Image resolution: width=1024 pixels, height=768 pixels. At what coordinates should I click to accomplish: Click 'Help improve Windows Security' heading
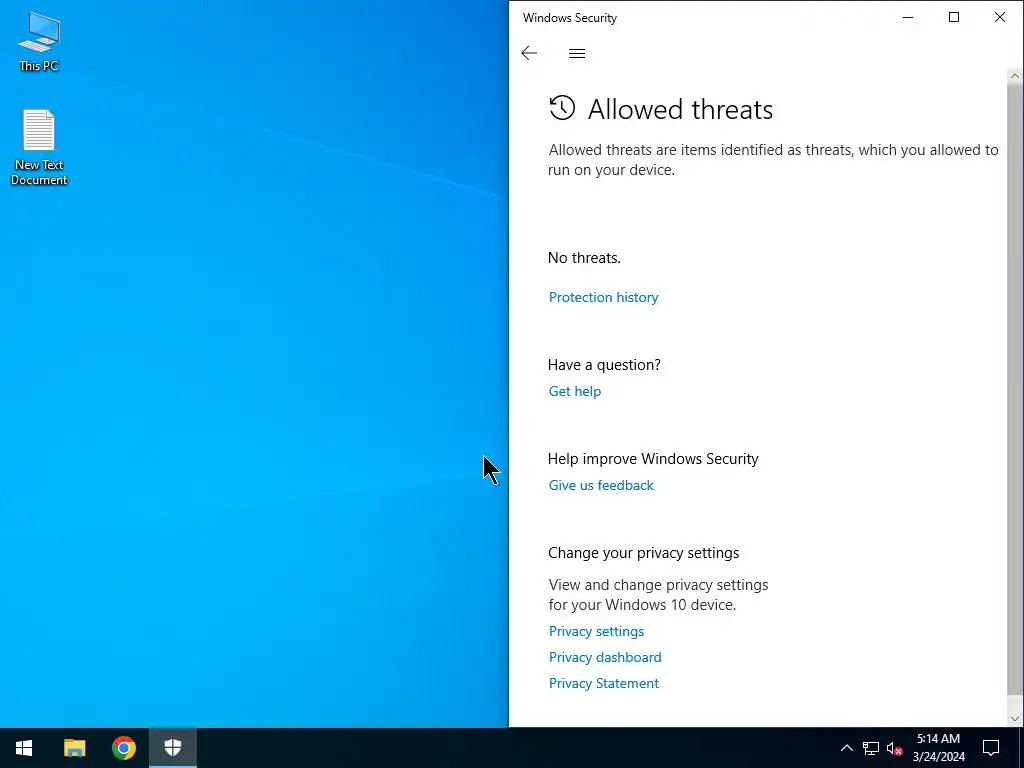(653, 459)
